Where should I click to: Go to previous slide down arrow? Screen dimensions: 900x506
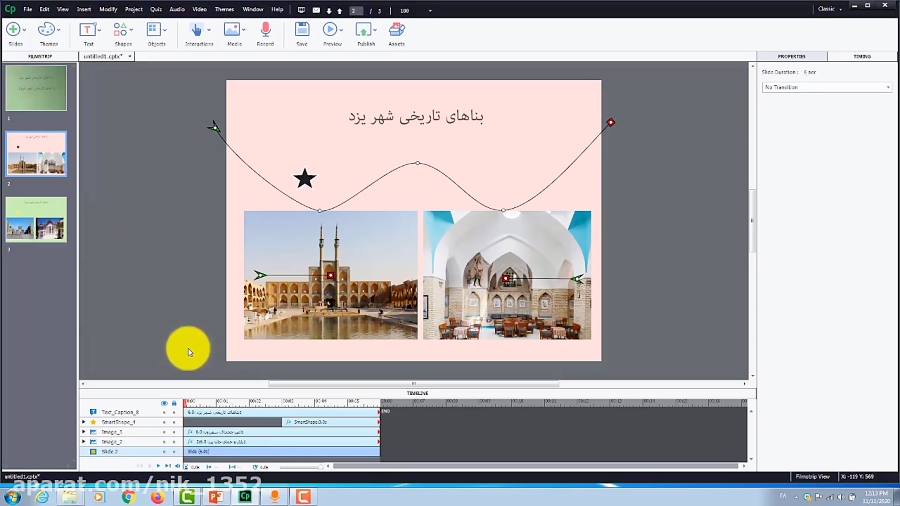(x=329, y=10)
